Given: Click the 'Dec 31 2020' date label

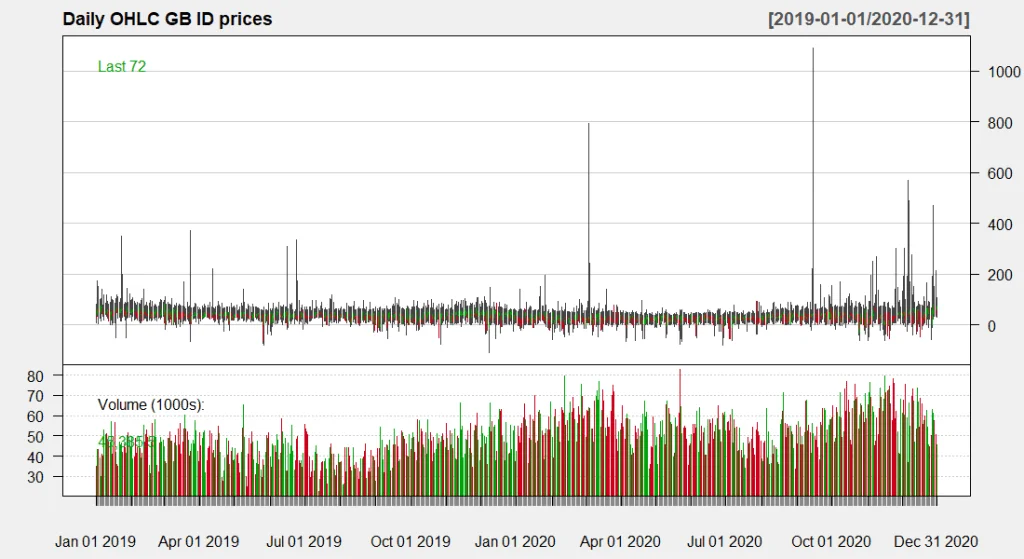Looking at the screenshot, I should click(x=936, y=541).
